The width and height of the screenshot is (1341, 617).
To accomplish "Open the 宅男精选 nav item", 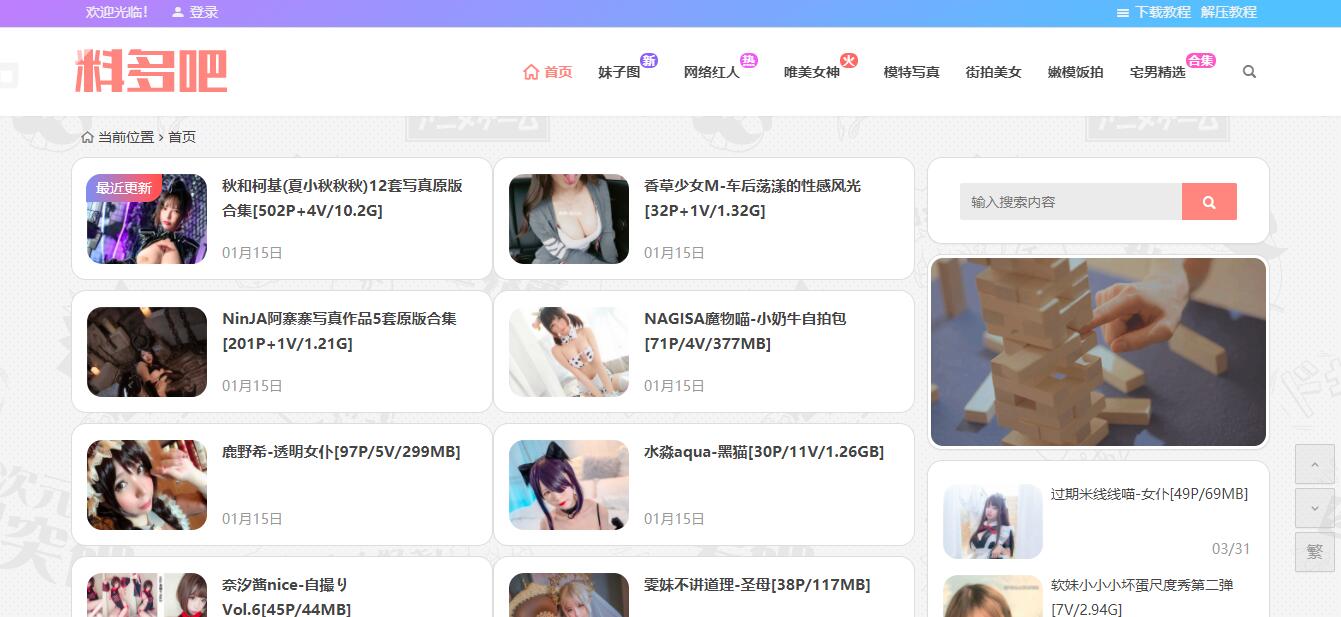I will pyautogui.click(x=1158, y=72).
